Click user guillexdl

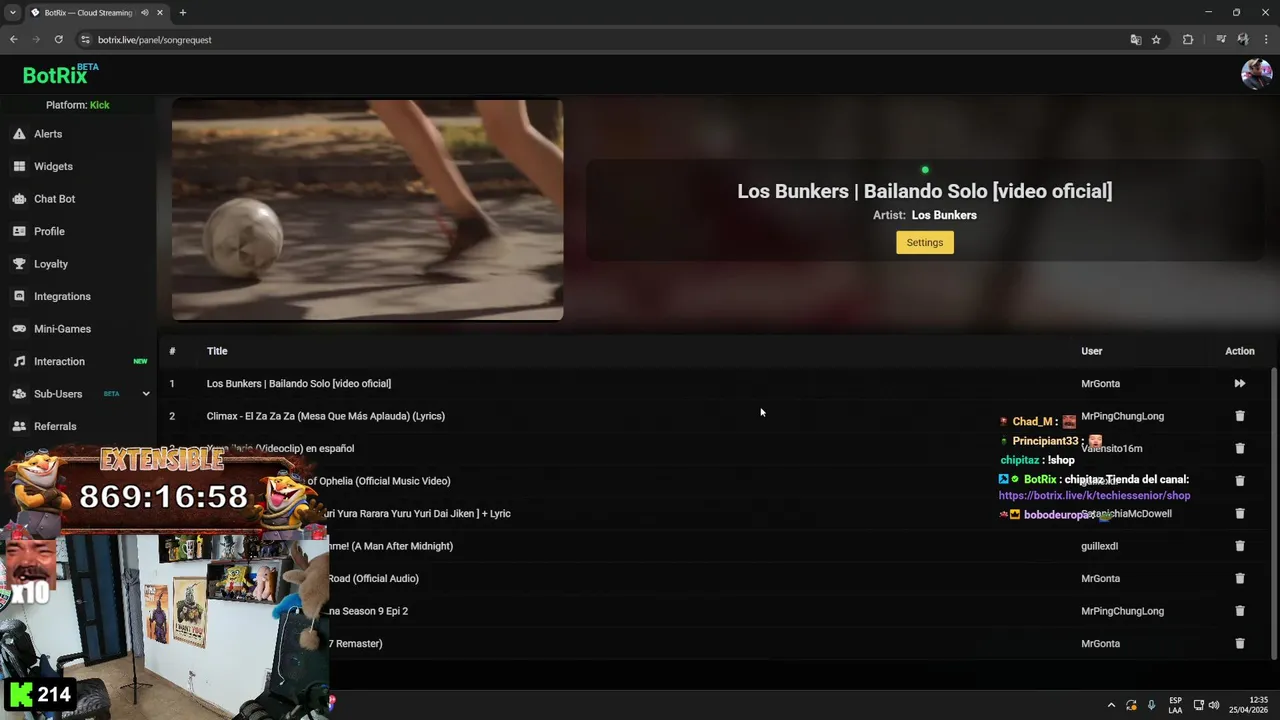pos(1099,546)
